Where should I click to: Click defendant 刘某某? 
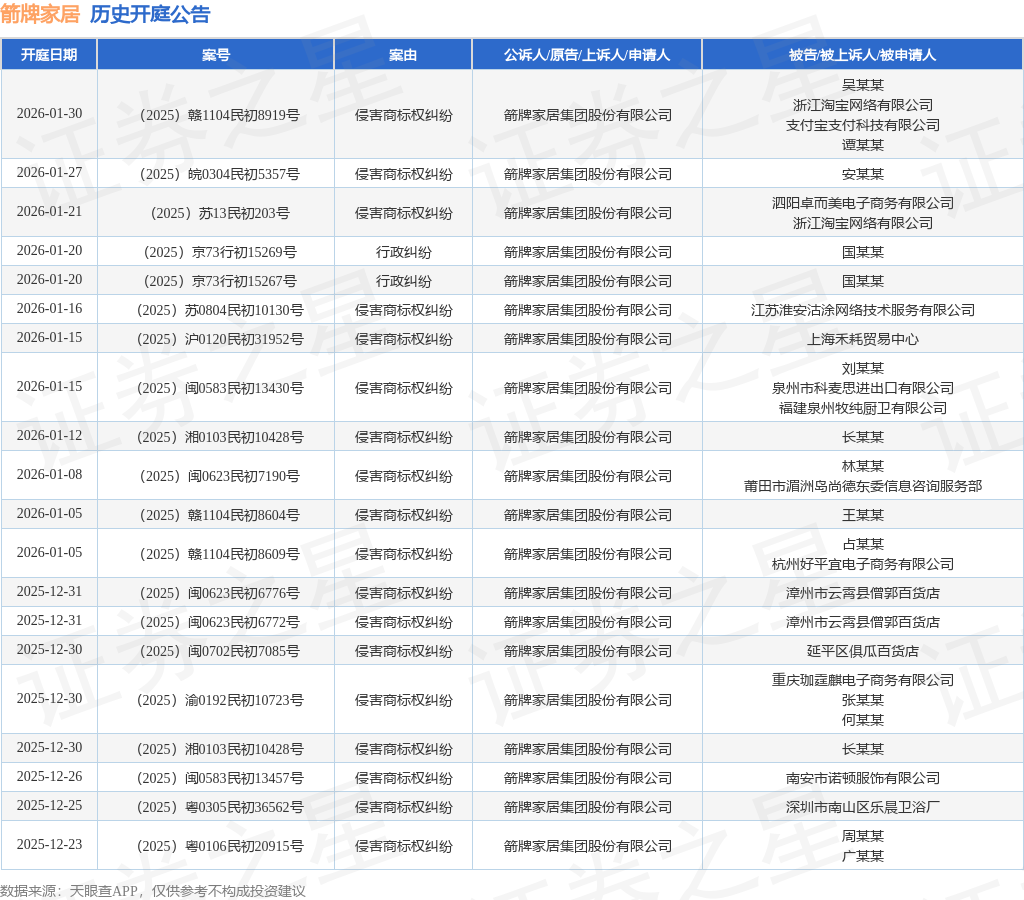863,368
